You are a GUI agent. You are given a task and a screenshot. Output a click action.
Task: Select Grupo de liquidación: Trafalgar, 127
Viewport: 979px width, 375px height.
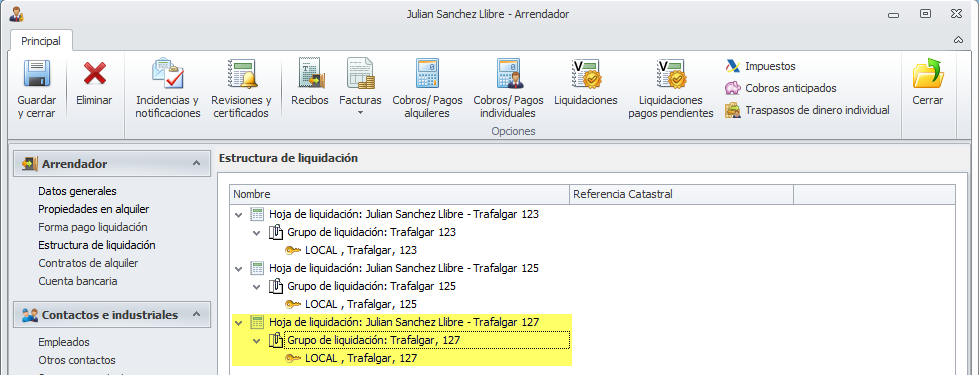373,341
